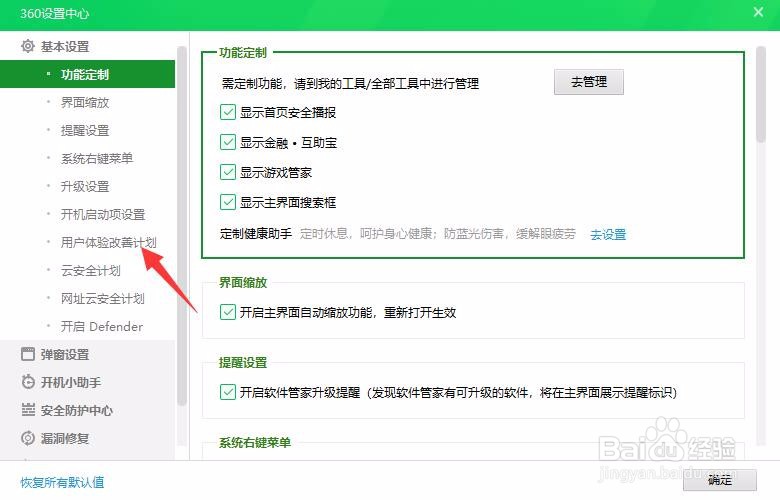The width and height of the screenshot is (780, 500).
Task: Select 开机启动项设置 sidebar entry
Action: (x=103, y=214)
